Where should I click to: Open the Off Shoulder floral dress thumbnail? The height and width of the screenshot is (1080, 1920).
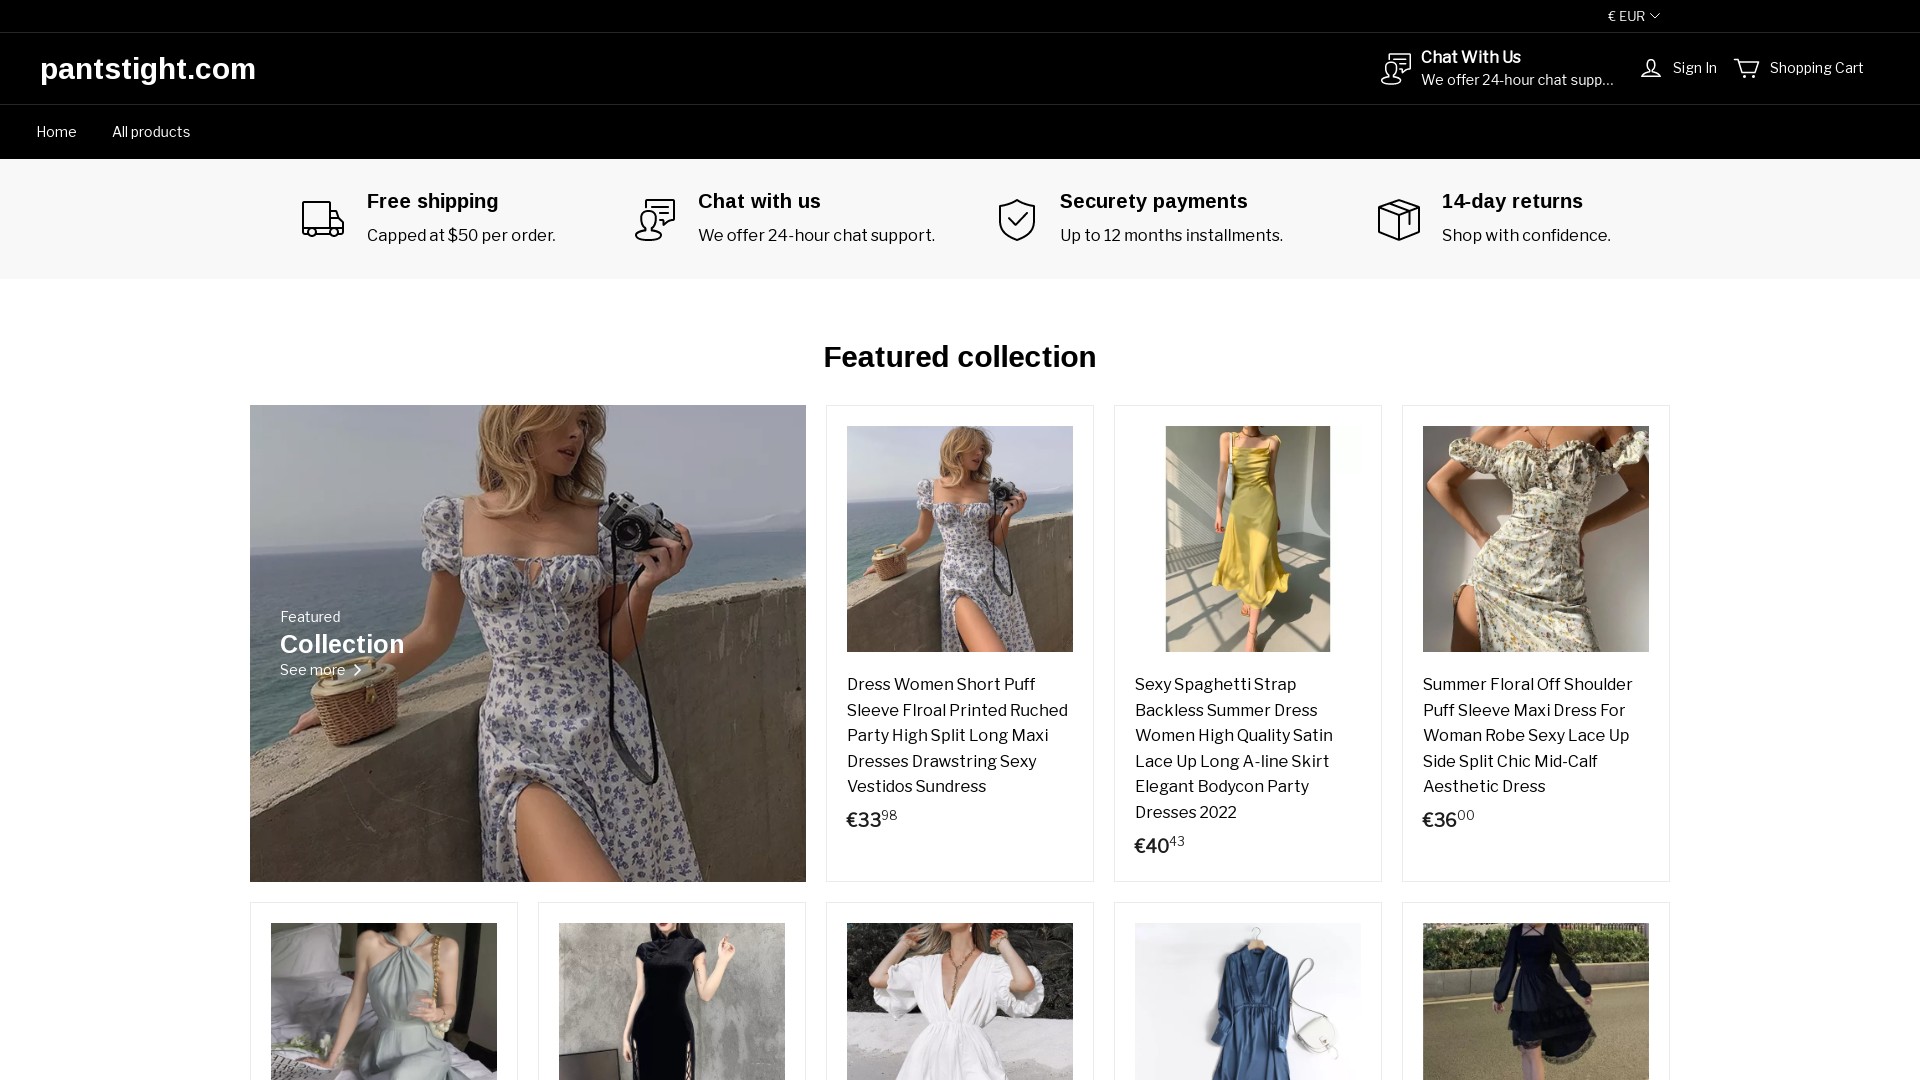click(x=1536, y=539)
